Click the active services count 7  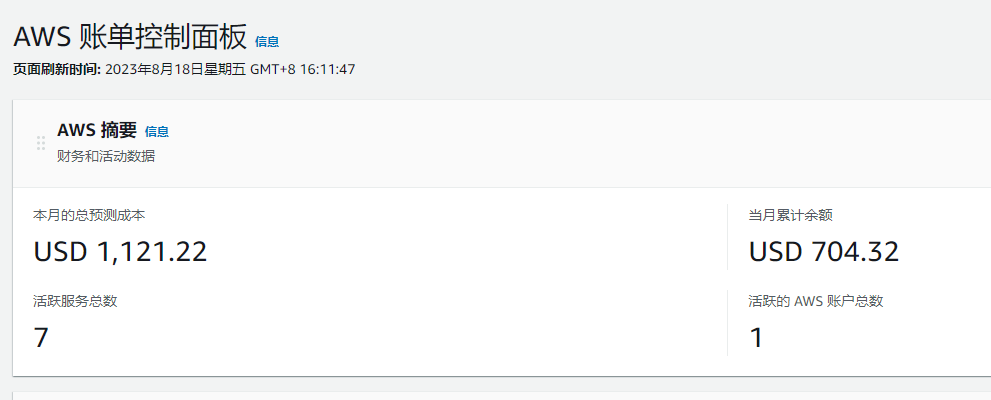[x=41, y=338]
